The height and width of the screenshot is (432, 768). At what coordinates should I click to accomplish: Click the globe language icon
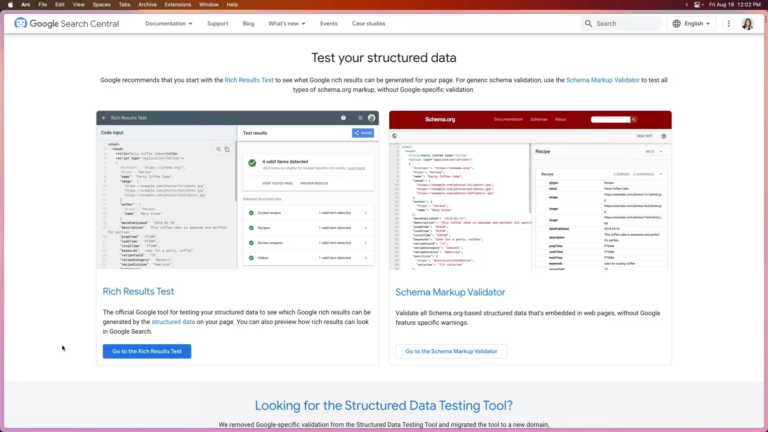676,24
